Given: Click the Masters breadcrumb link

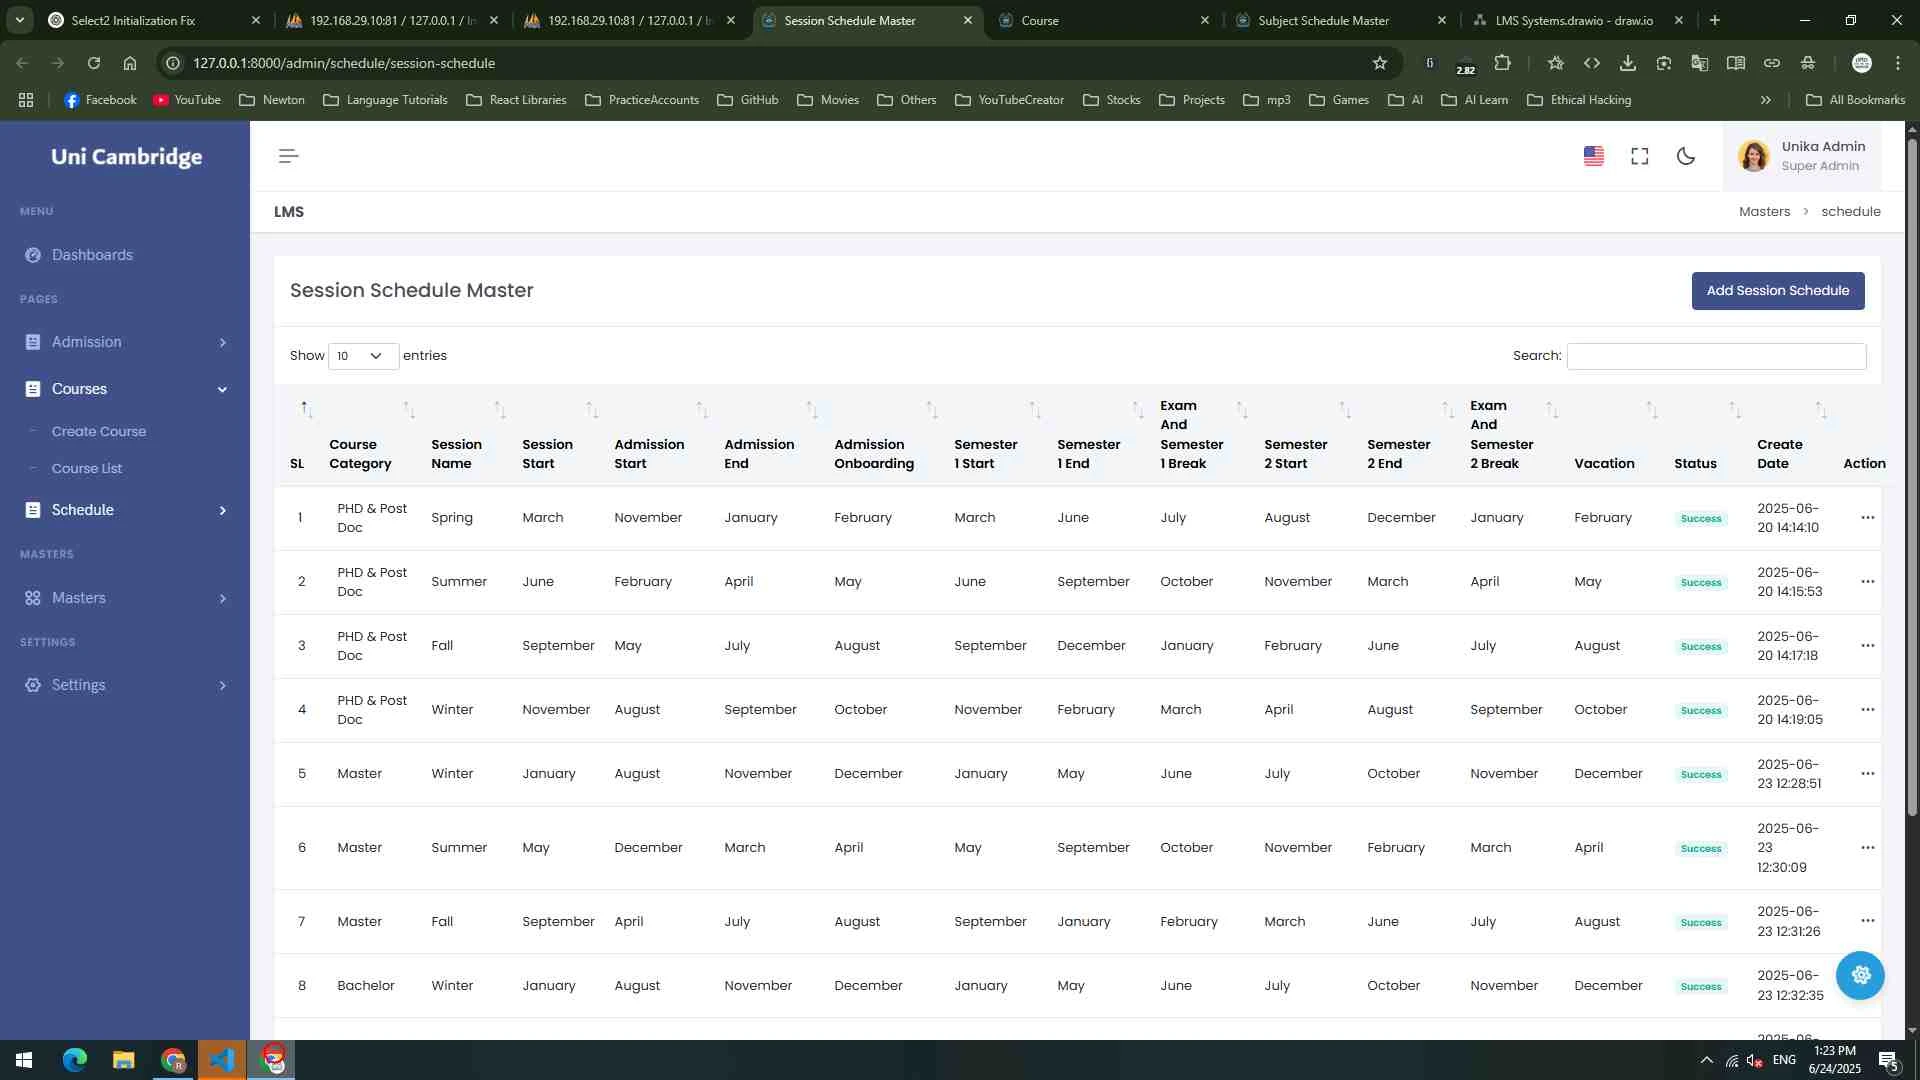Looking at the screenshot, I should [1764, 212].
